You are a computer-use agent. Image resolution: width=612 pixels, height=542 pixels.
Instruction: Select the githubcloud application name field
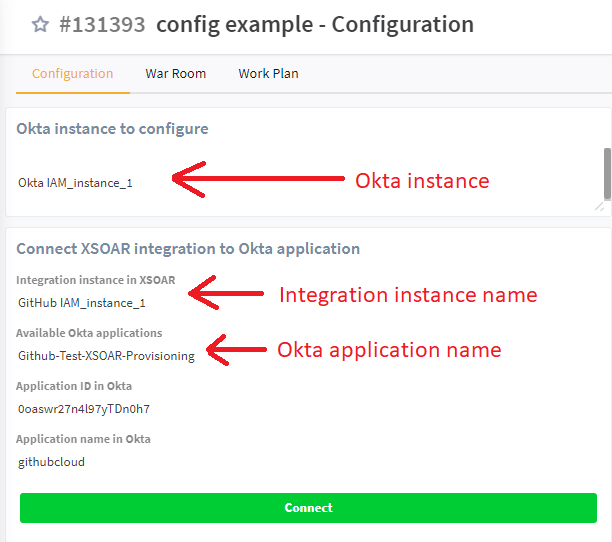click(51, 462)
